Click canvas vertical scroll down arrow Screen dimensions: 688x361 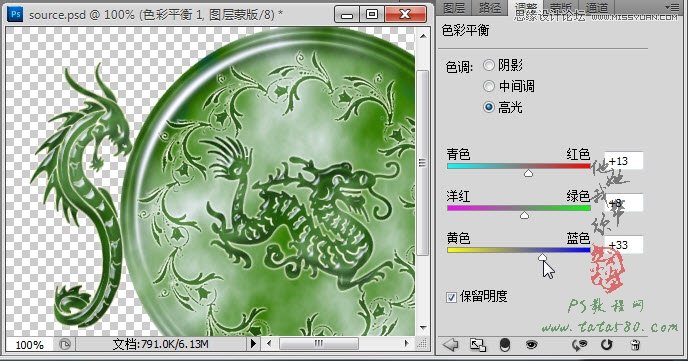click(x=423, y=328)
